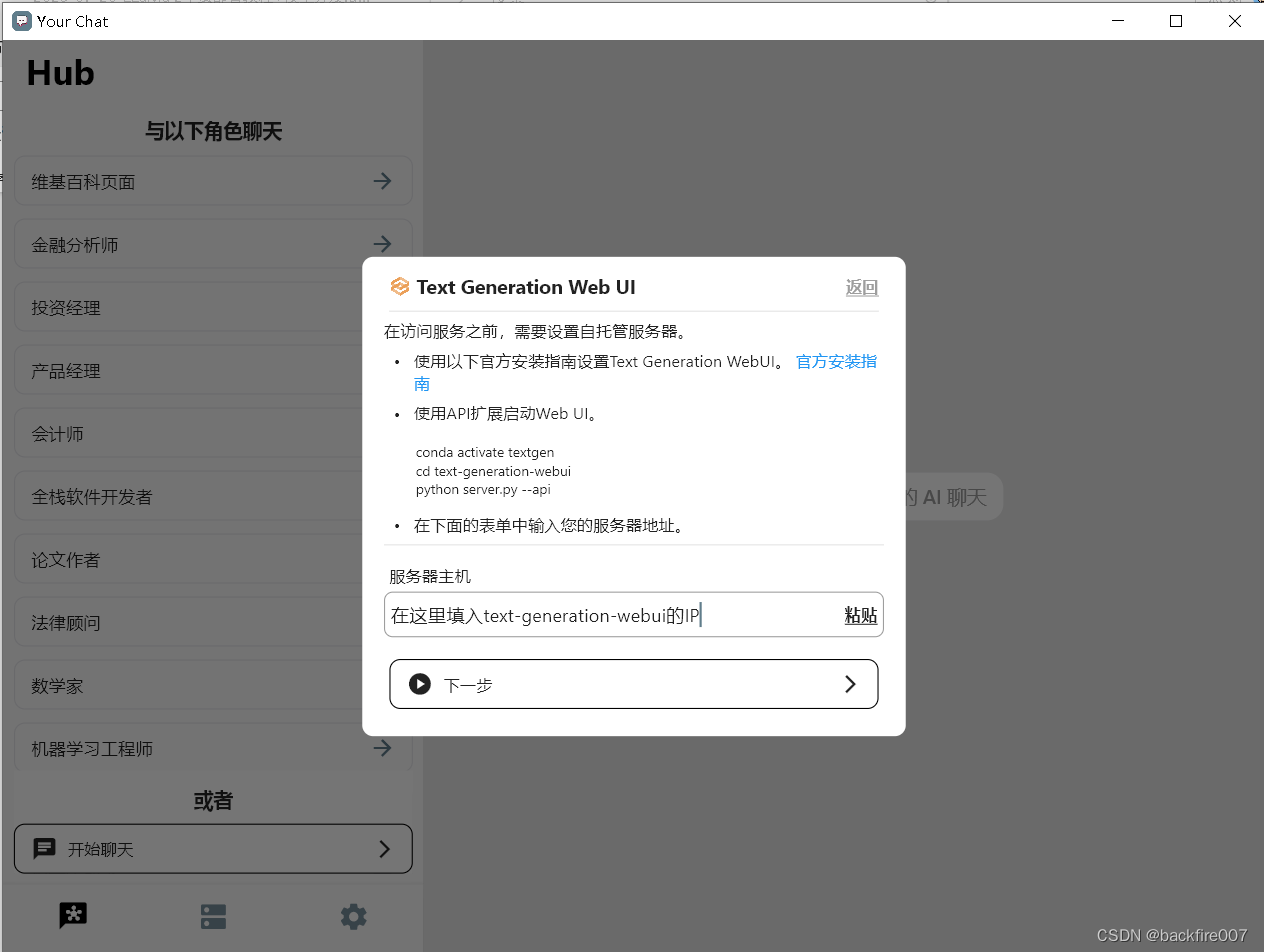The height and width of the screenshot is (952, 1264).
Task: Select the 法律顾问 role
Action: (213, 623)
